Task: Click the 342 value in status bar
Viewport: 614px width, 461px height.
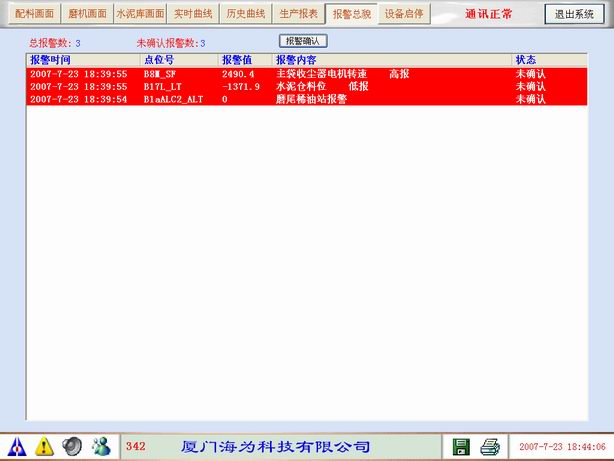Action: pyautogui.click(x=135, y=446)
